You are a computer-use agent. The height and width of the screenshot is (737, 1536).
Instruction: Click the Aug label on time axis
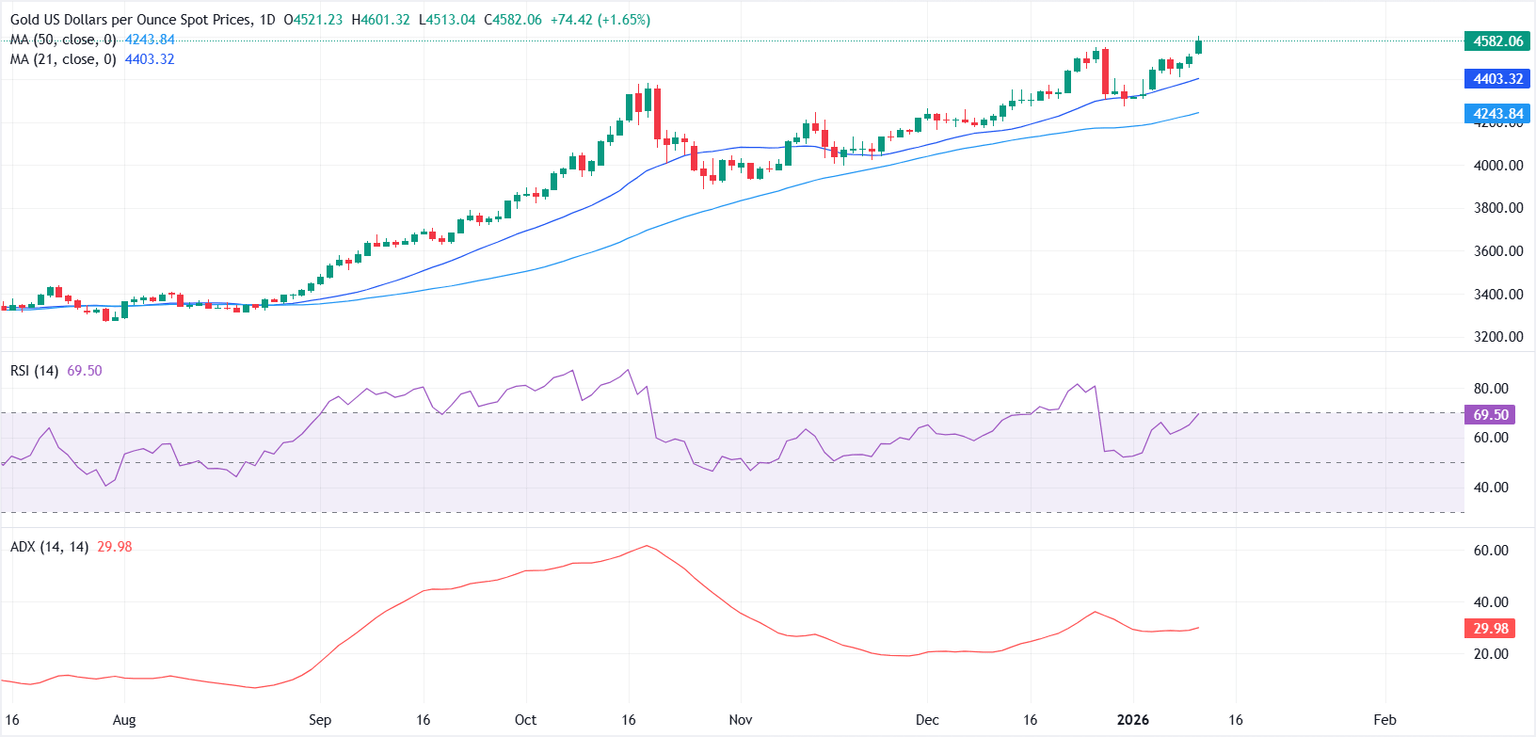(124, 720)
